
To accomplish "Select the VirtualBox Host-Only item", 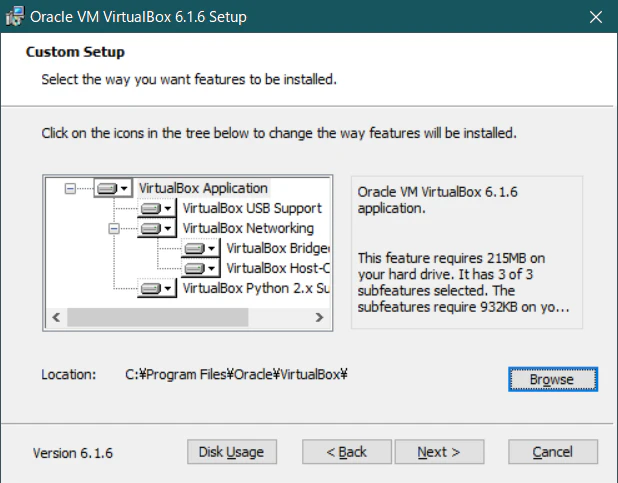I will (278, 269).
